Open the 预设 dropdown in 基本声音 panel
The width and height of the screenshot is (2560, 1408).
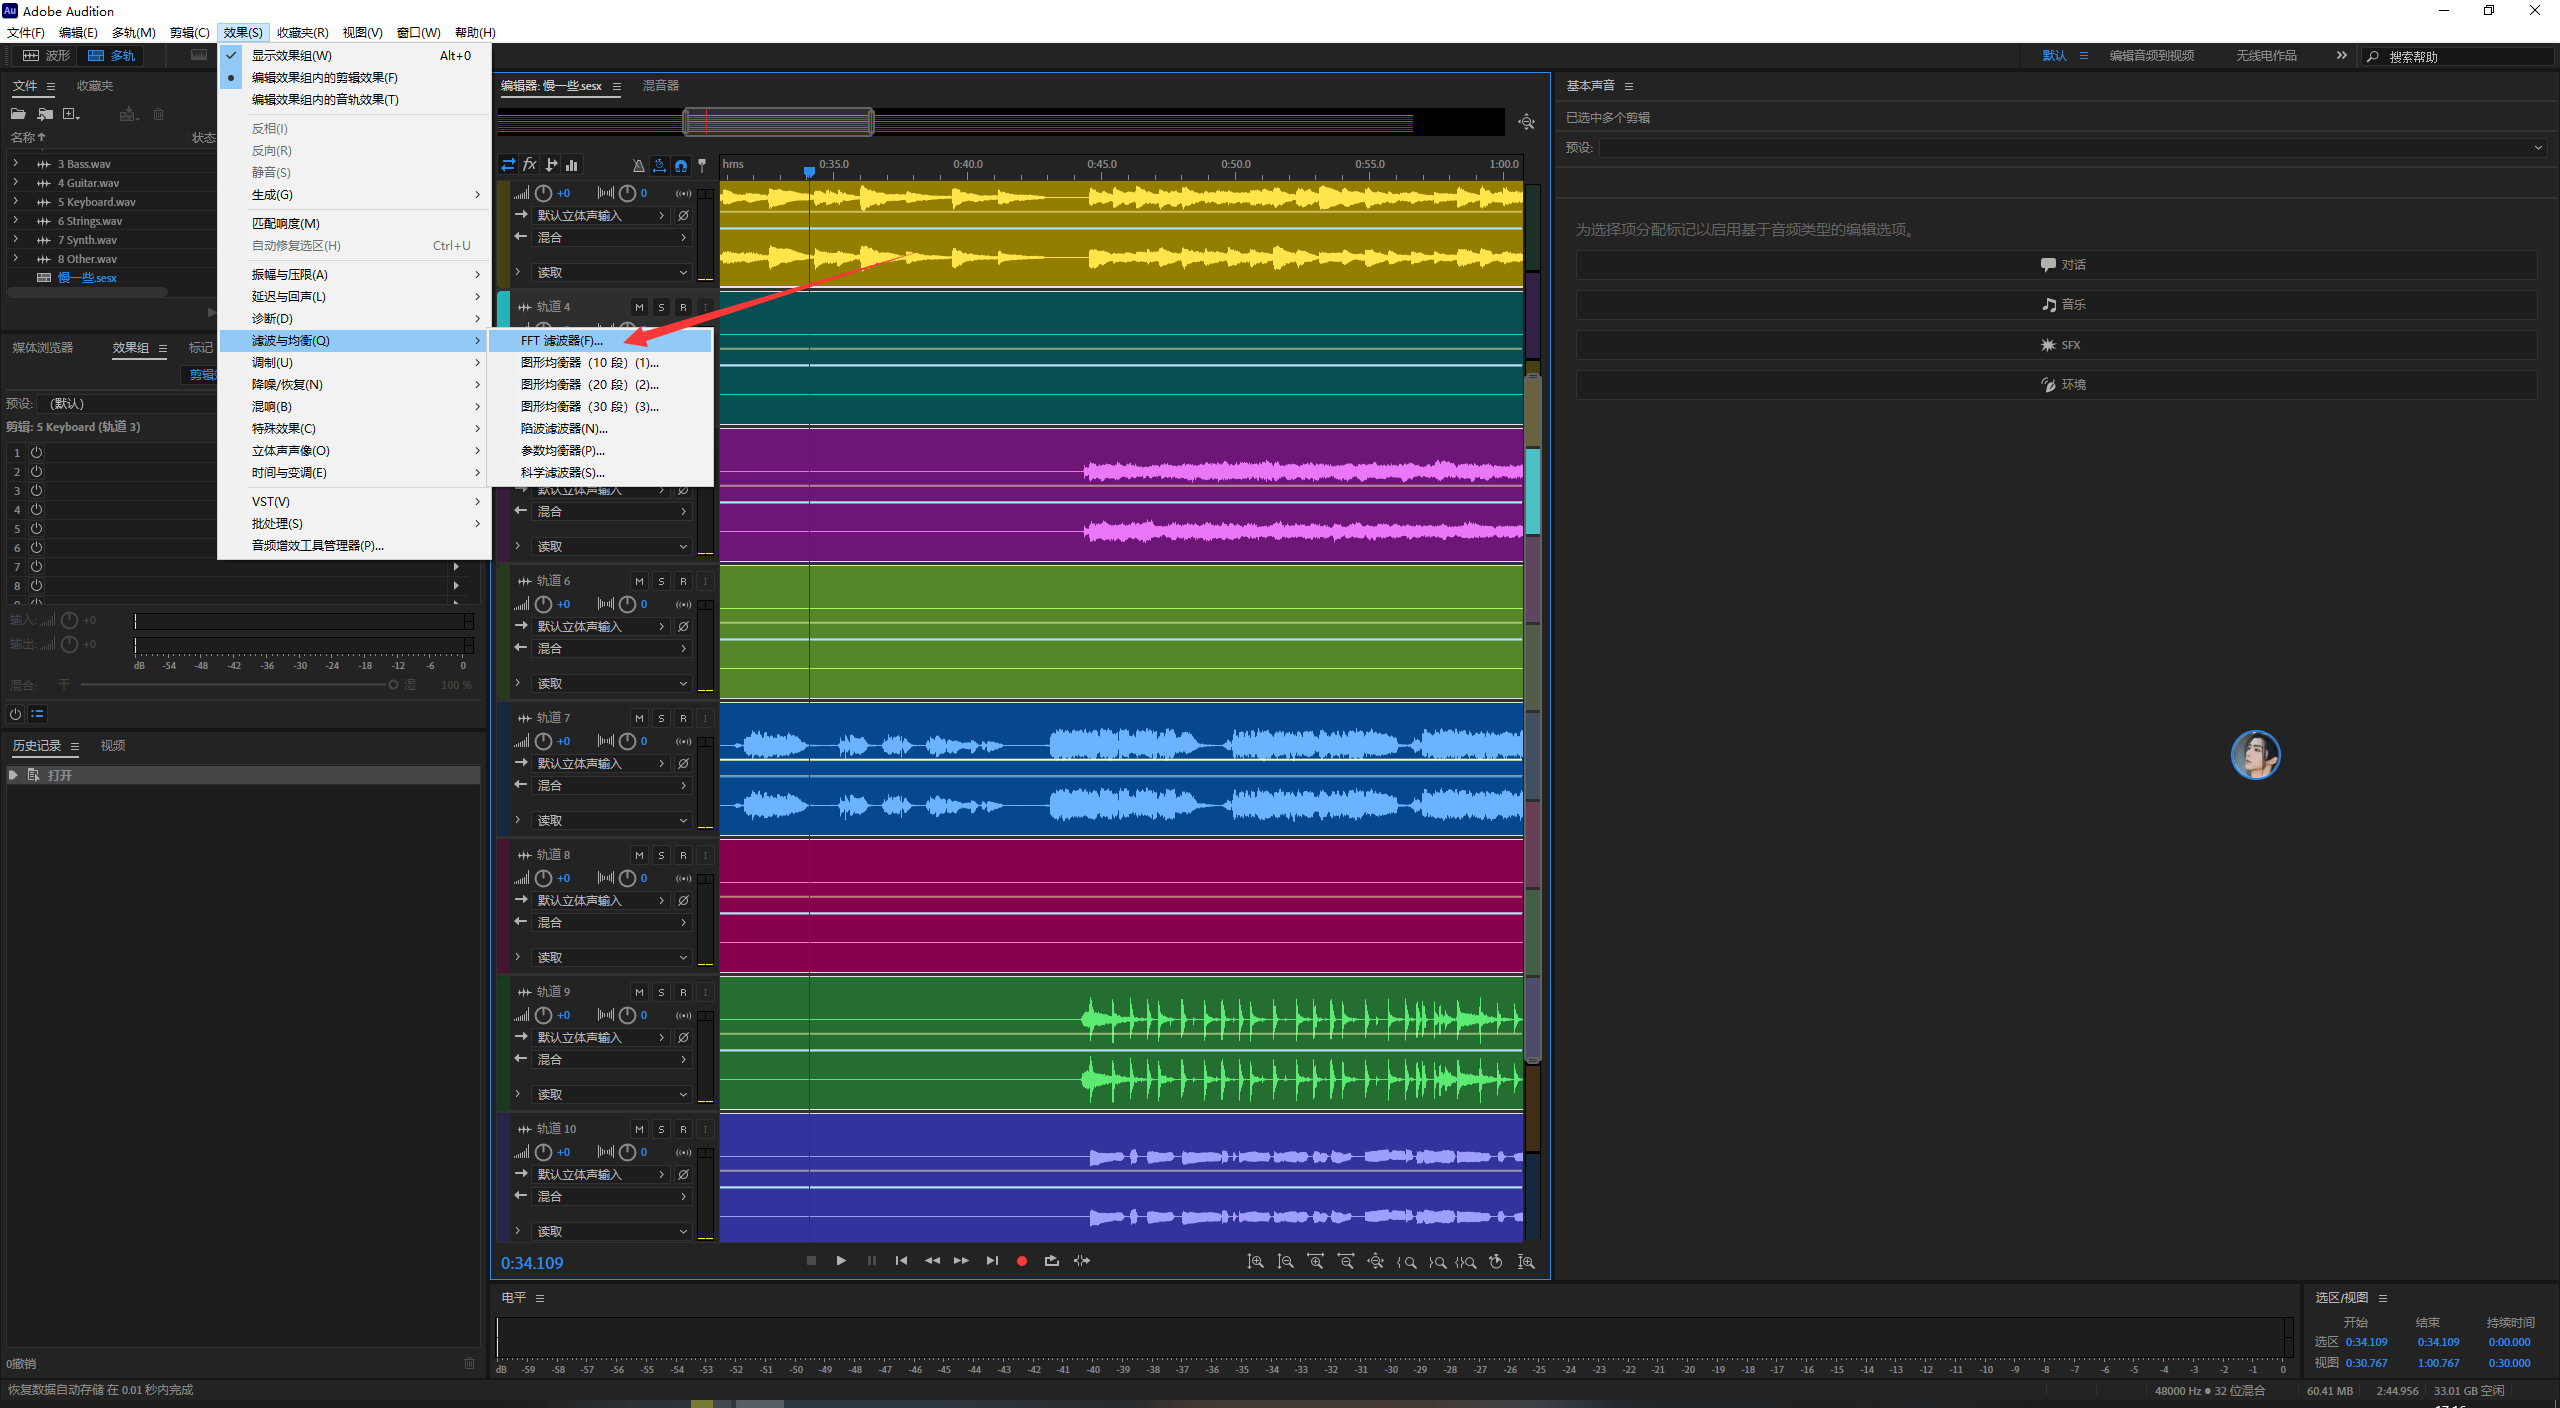(2071, 148)
